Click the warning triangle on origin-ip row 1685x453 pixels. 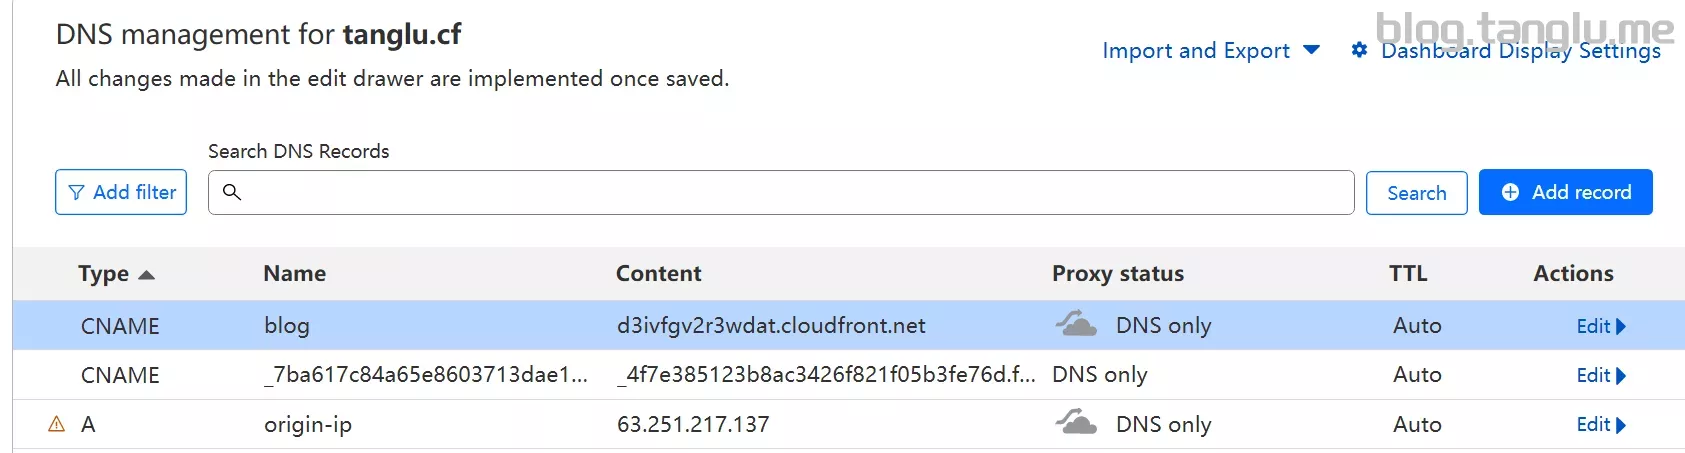57,424
